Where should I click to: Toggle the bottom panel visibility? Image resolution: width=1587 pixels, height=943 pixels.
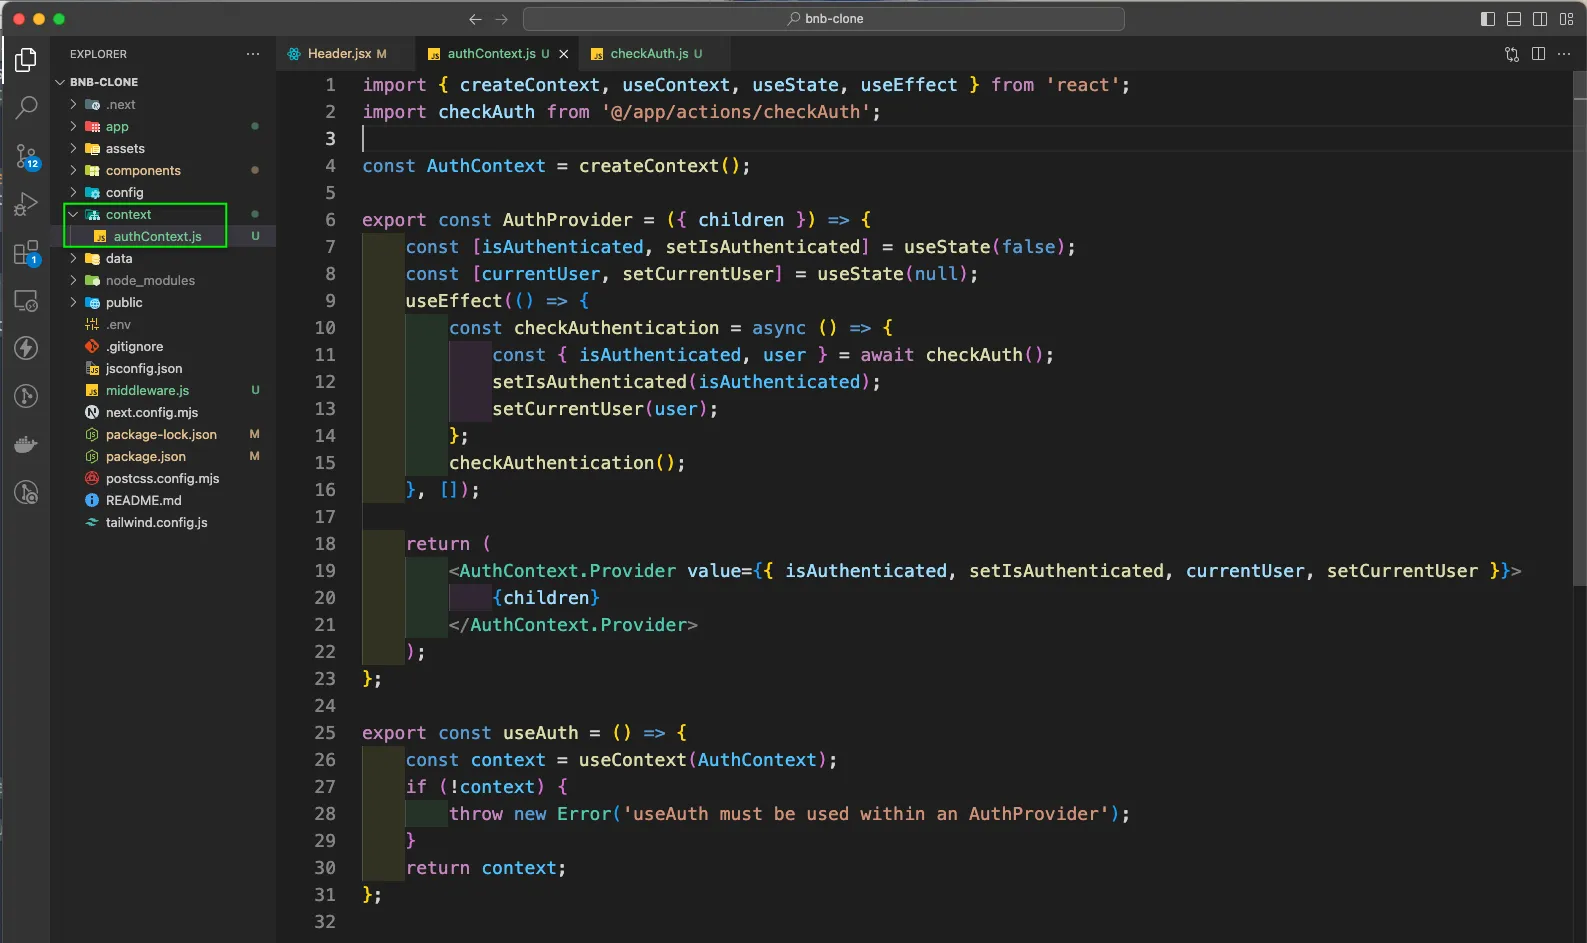coord(1514,19)
